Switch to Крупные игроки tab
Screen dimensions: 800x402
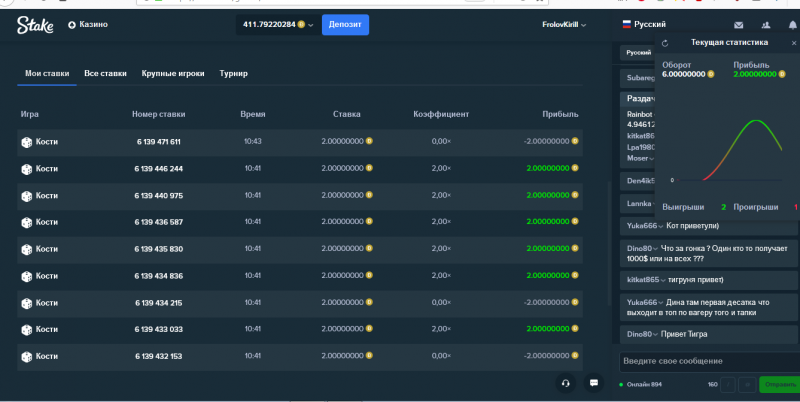pos(173,73)
